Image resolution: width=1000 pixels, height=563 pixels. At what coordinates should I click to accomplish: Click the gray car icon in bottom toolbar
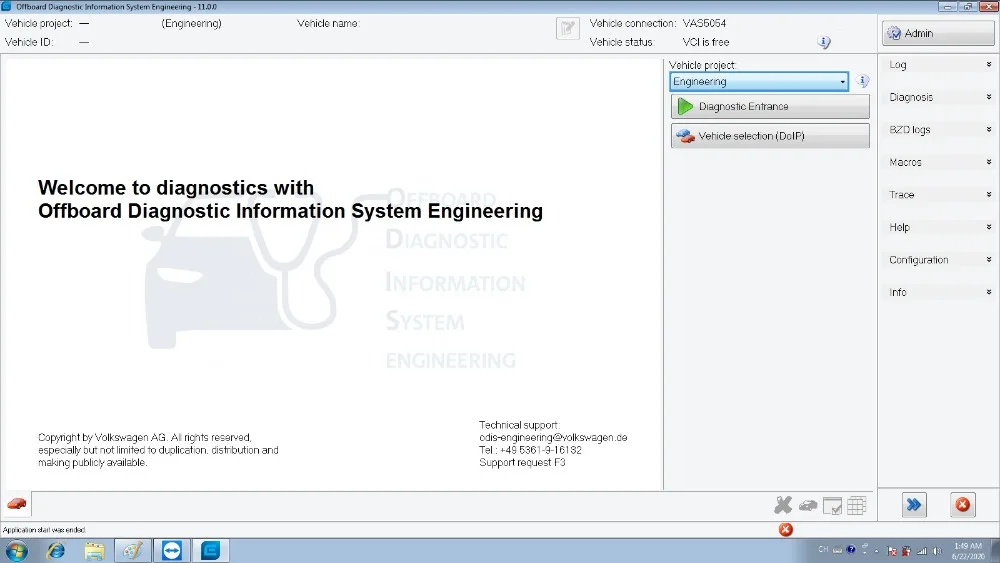[x=808, y=506]
